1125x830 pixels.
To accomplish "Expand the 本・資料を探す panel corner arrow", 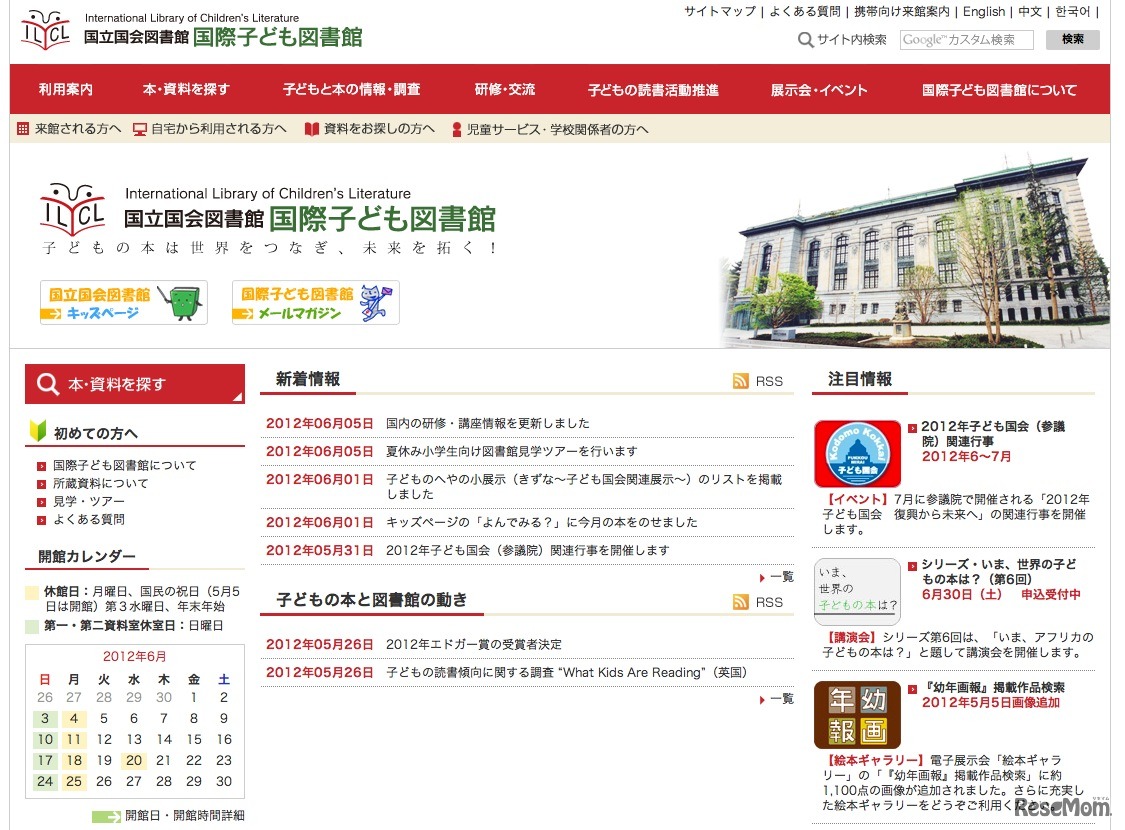I will tap(237, 396).
